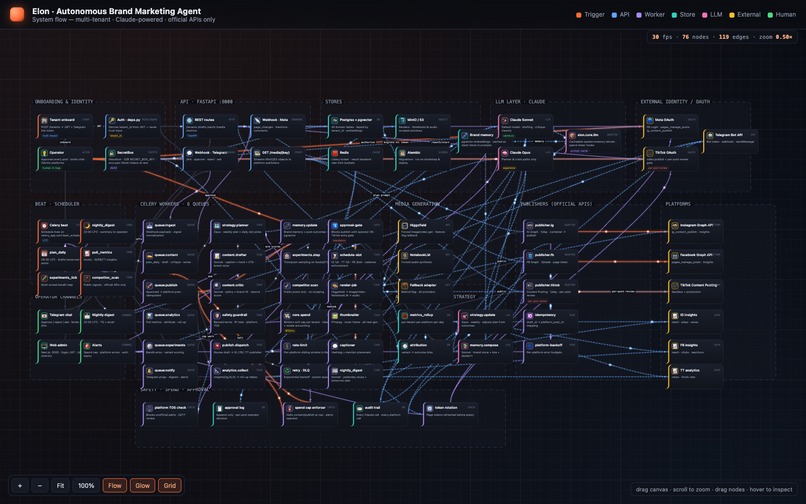Image resolution: width=806 pixels, height=504 pixels.
Task: Click the blue API legend swatch
Action: pos(614,15)
